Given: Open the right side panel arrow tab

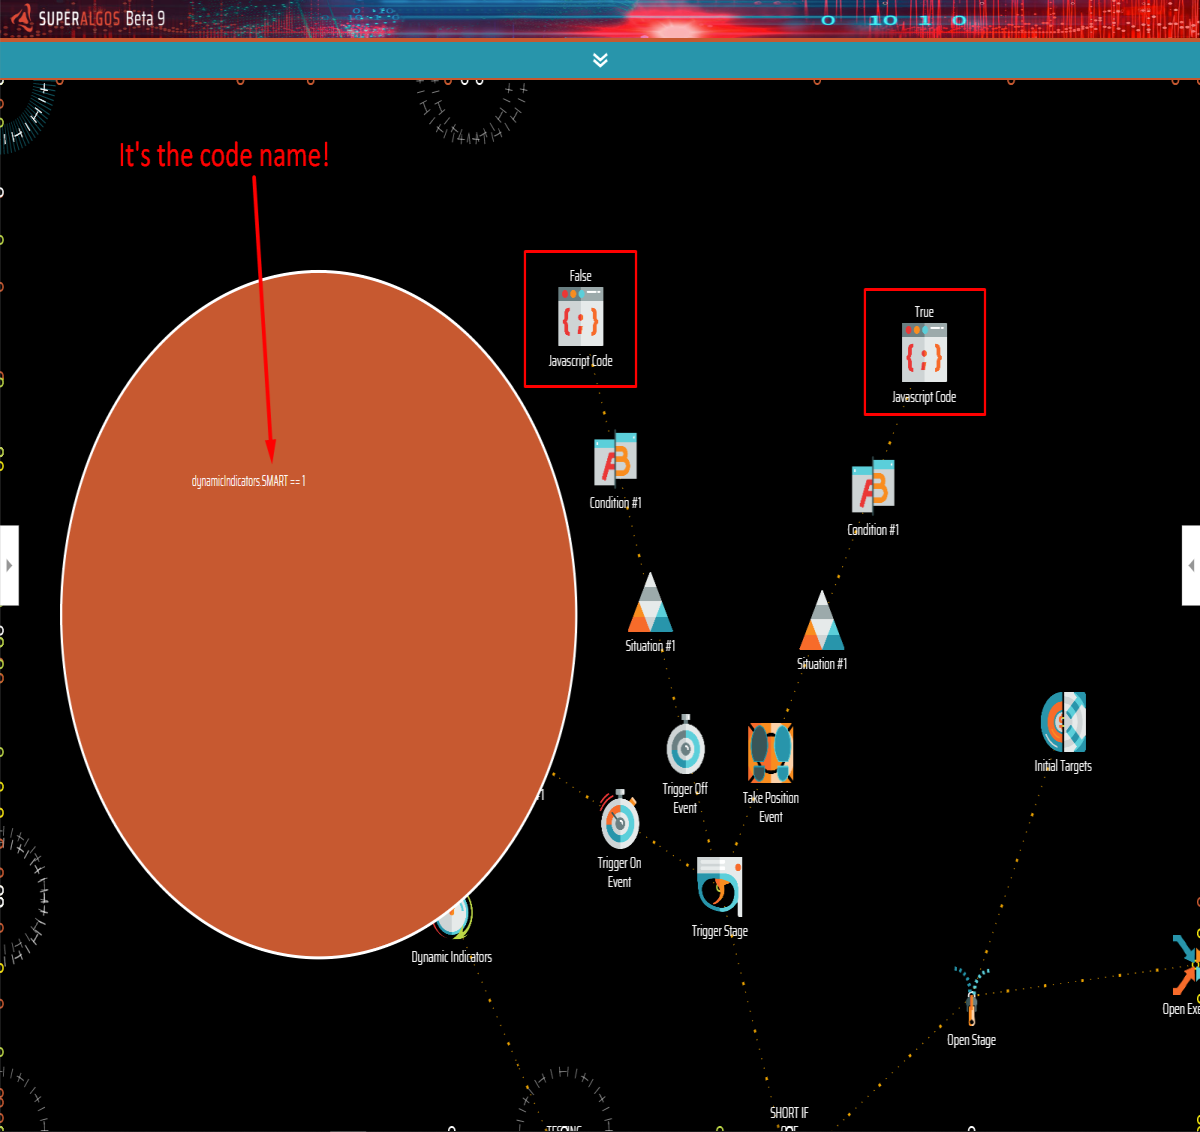Looking at the screenshot, I should click(1191, 565).
